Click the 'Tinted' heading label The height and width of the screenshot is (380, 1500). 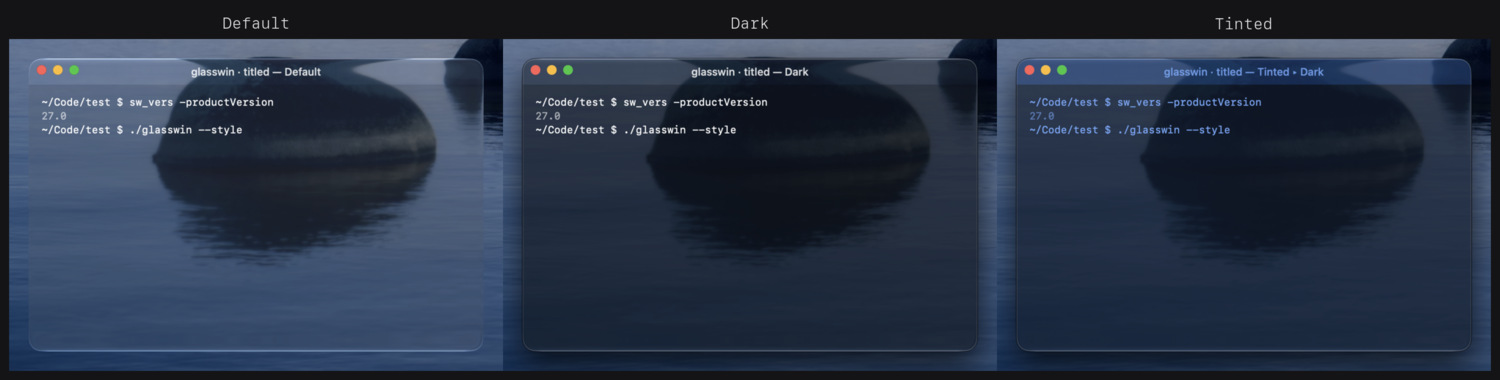point(1244,23)
